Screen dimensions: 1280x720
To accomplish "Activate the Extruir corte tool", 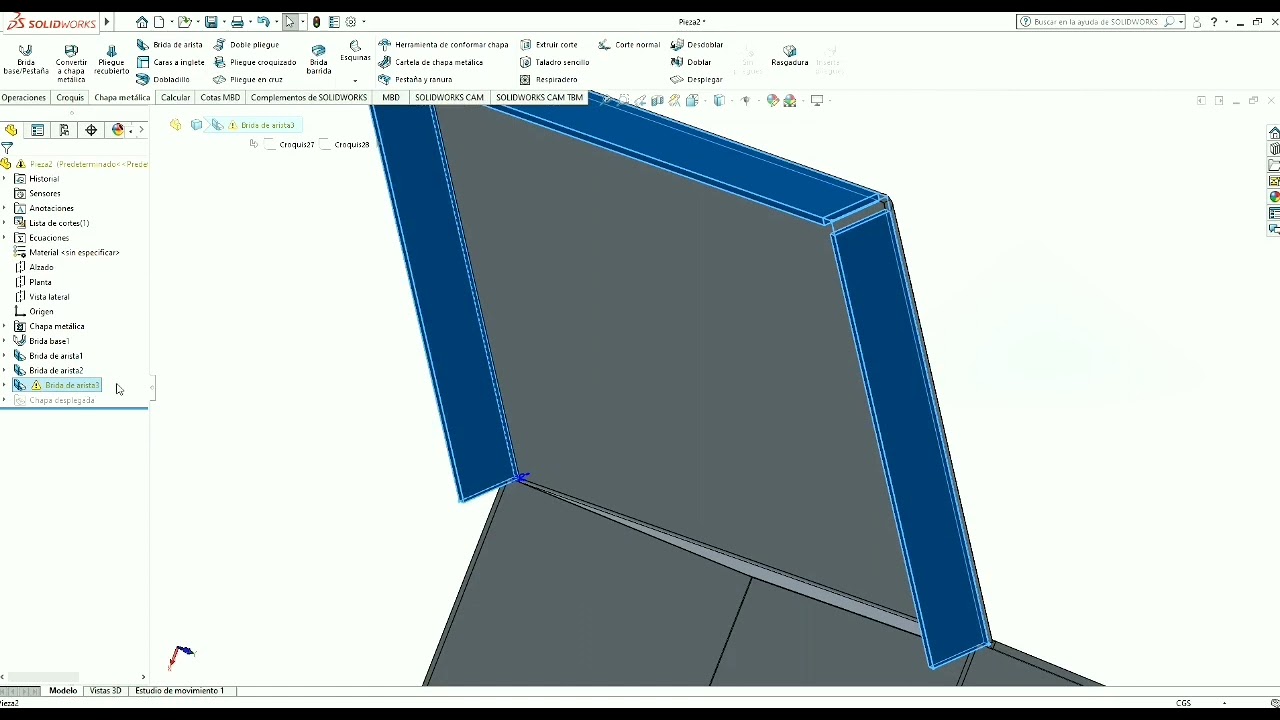I will (549, 45).
